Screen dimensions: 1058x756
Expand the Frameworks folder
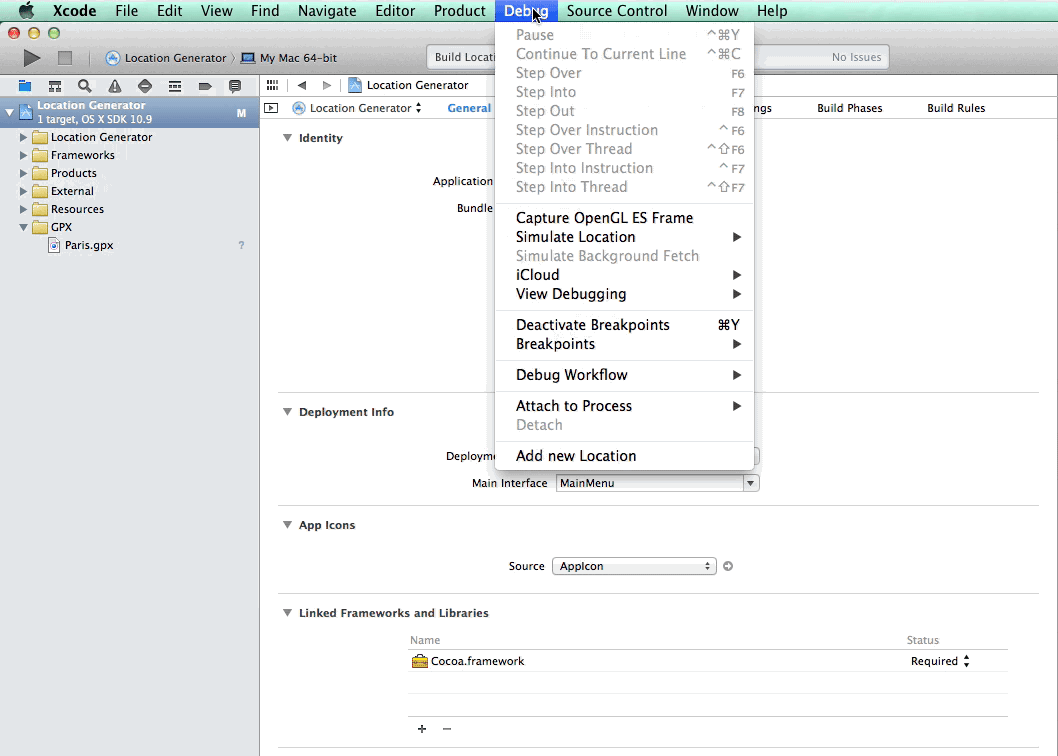(23, 155)
